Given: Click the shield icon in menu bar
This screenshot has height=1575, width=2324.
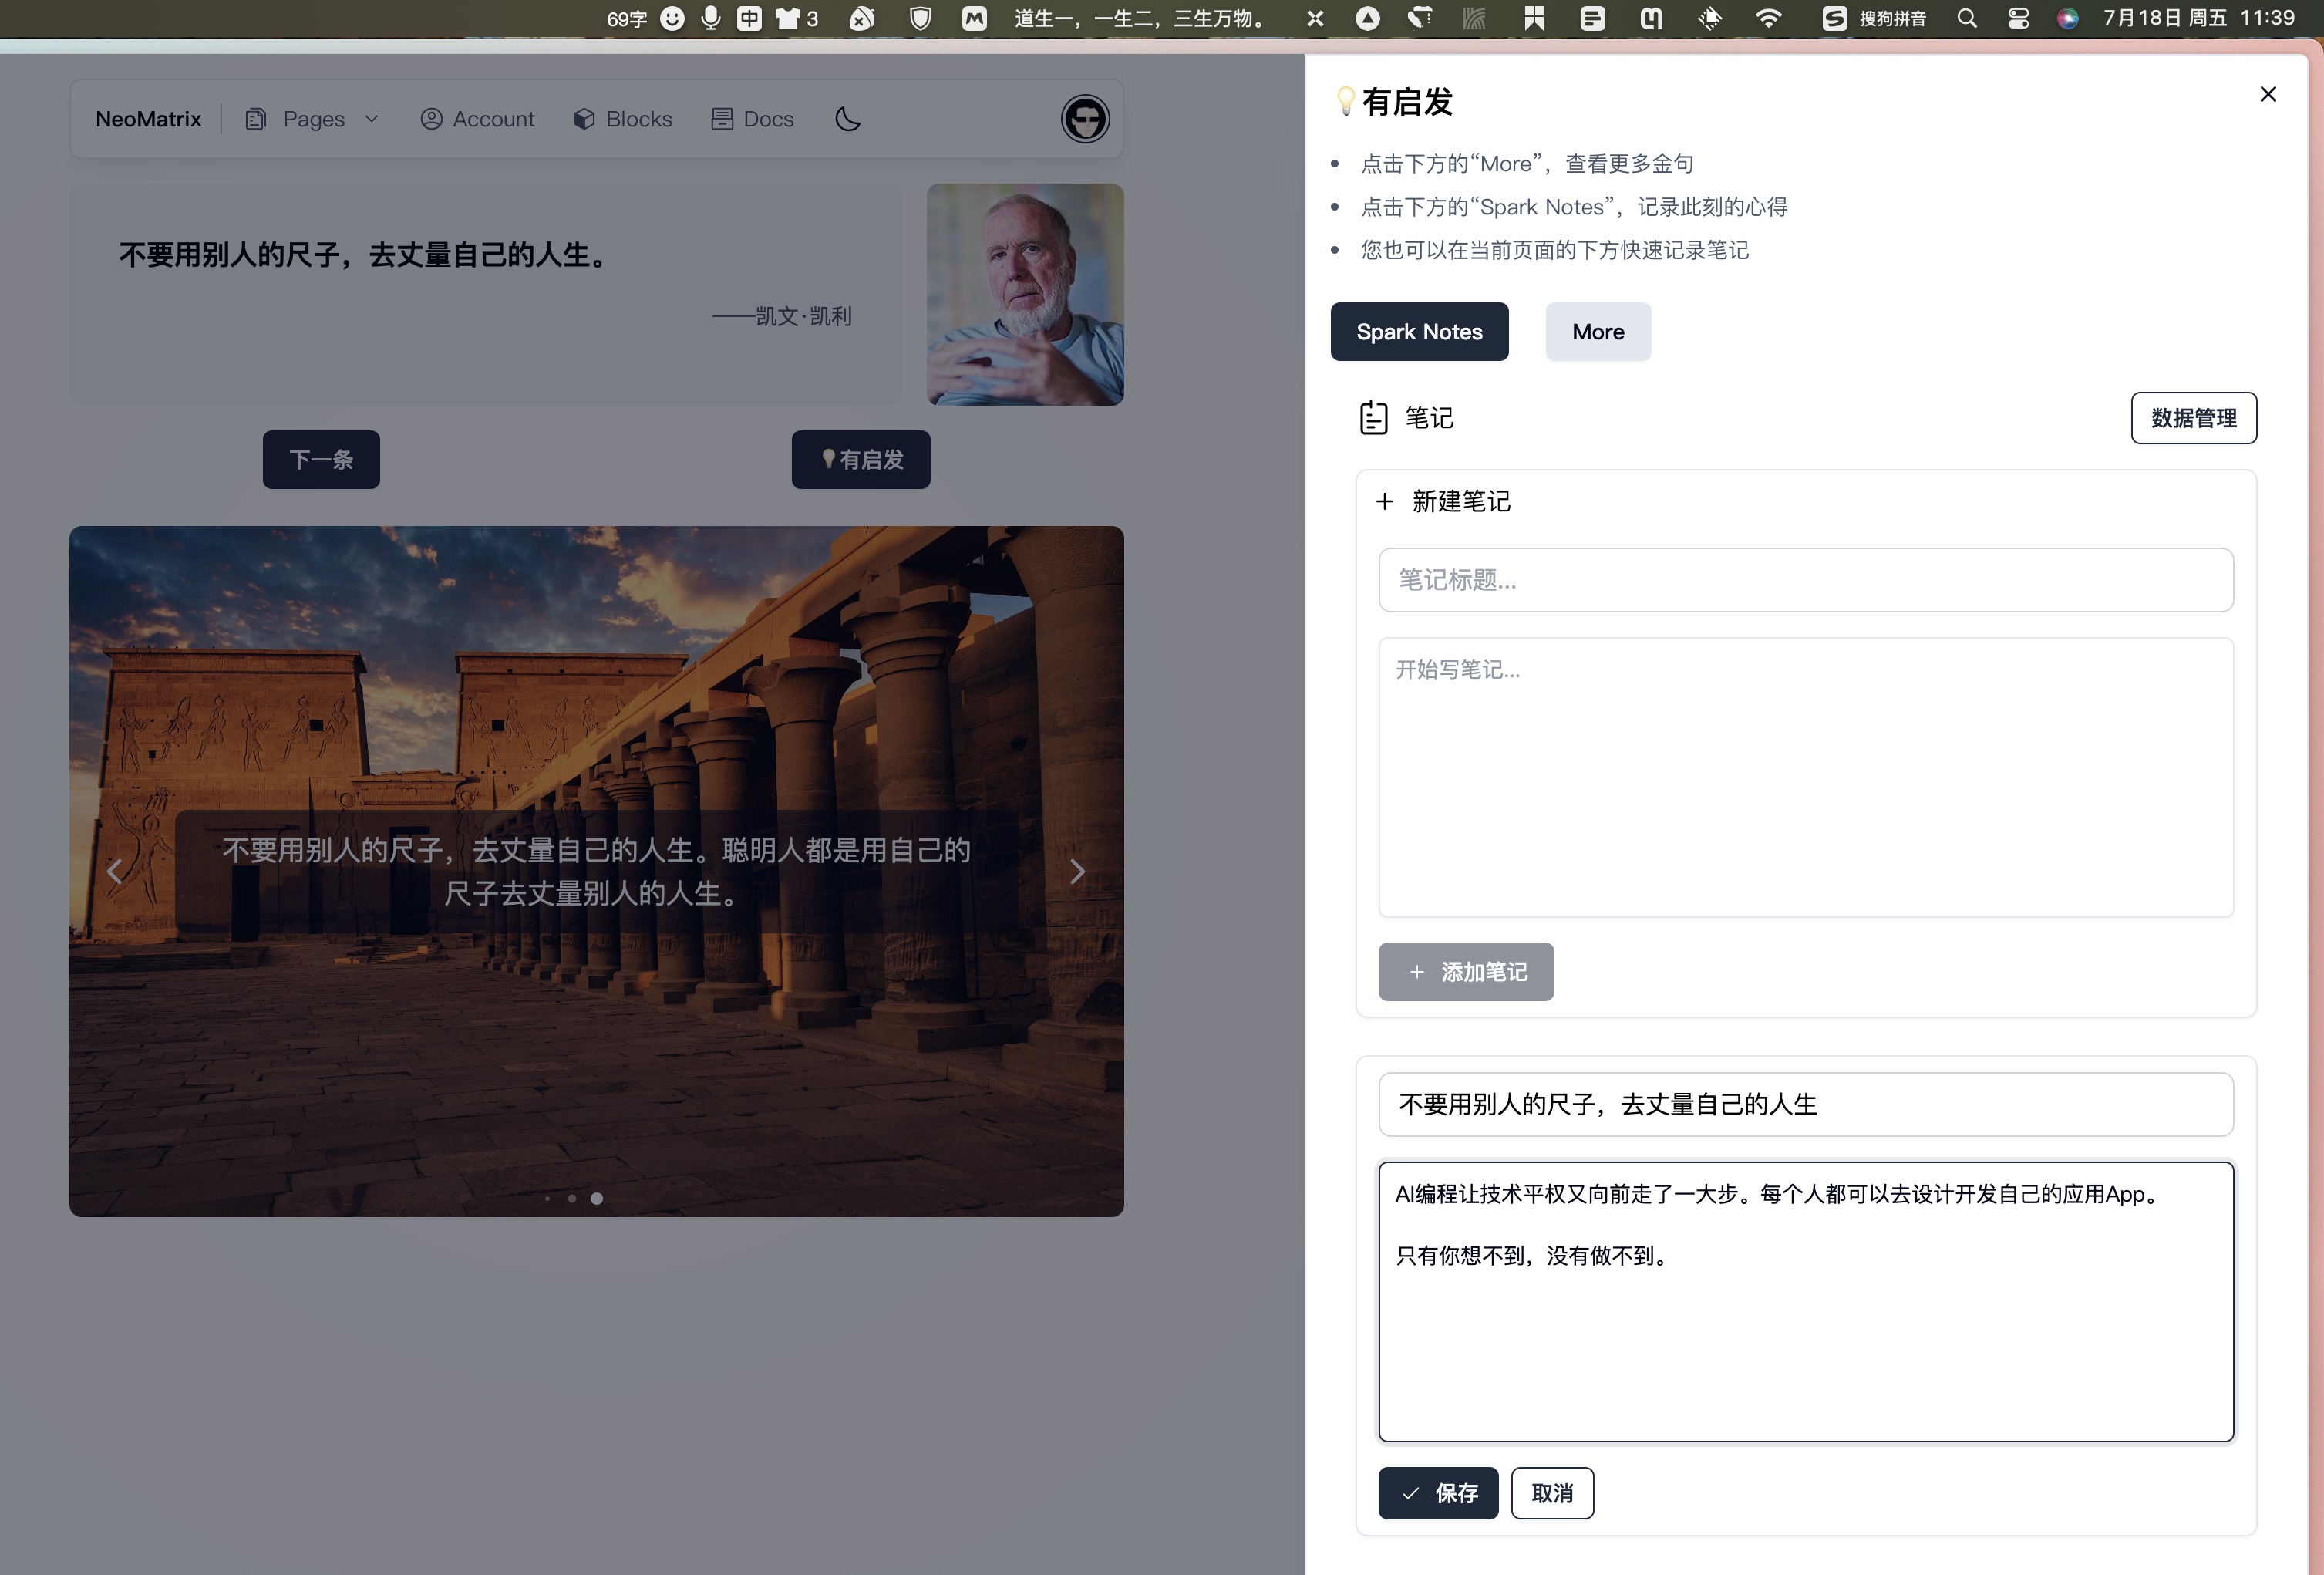Looking at the screenshot, I should click(x=920, y=18).
